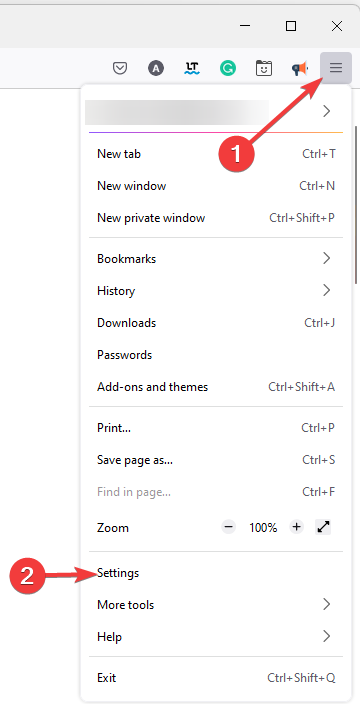Click the smiley calendar extension icon
Screen dimensions: 360x704
coord(264,68)
